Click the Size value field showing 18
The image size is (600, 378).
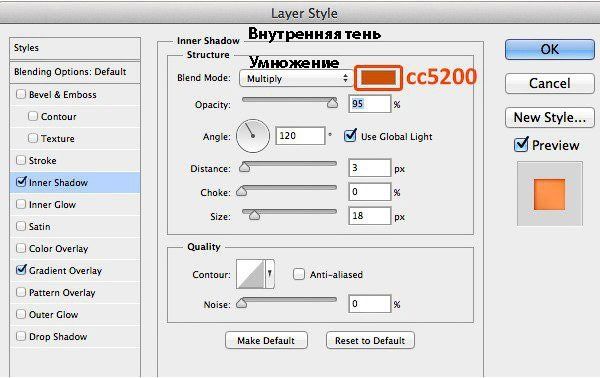pyautogui.click(x=370, y=216)
